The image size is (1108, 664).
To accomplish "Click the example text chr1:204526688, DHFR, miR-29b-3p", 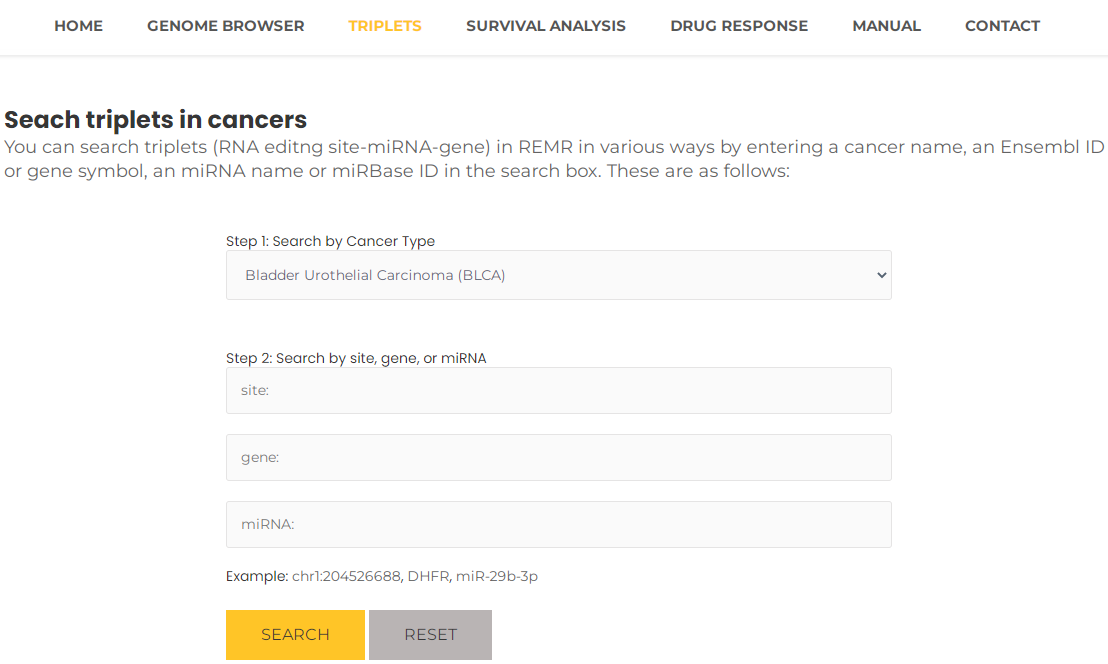I will click(415, 576).
